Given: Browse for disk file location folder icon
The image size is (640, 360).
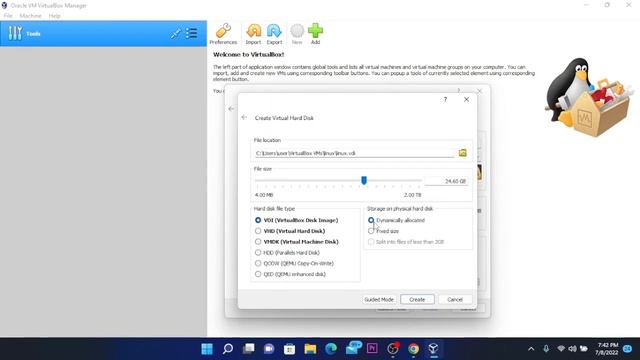Looking at the screenshot, I should [x=462, y=153].
